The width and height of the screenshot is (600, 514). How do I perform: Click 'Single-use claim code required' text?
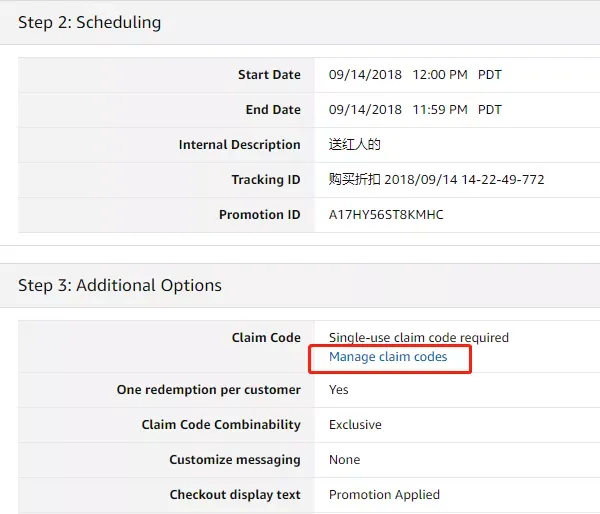[419, 338]
